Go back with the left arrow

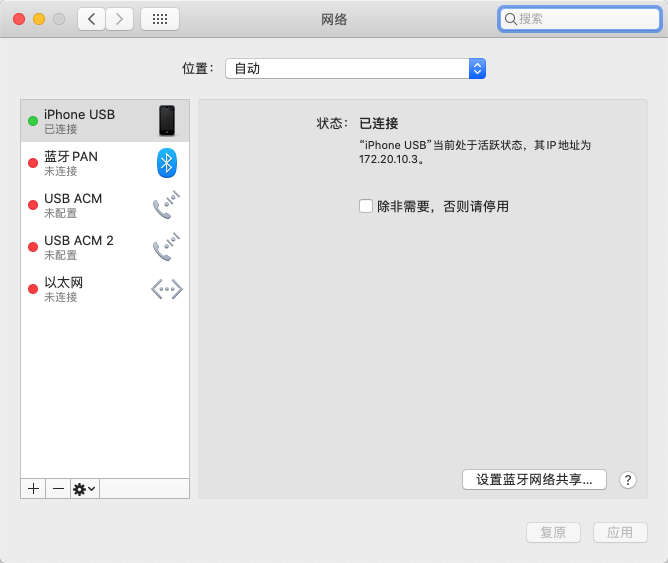pyautogui.click(x=91, y=19)
